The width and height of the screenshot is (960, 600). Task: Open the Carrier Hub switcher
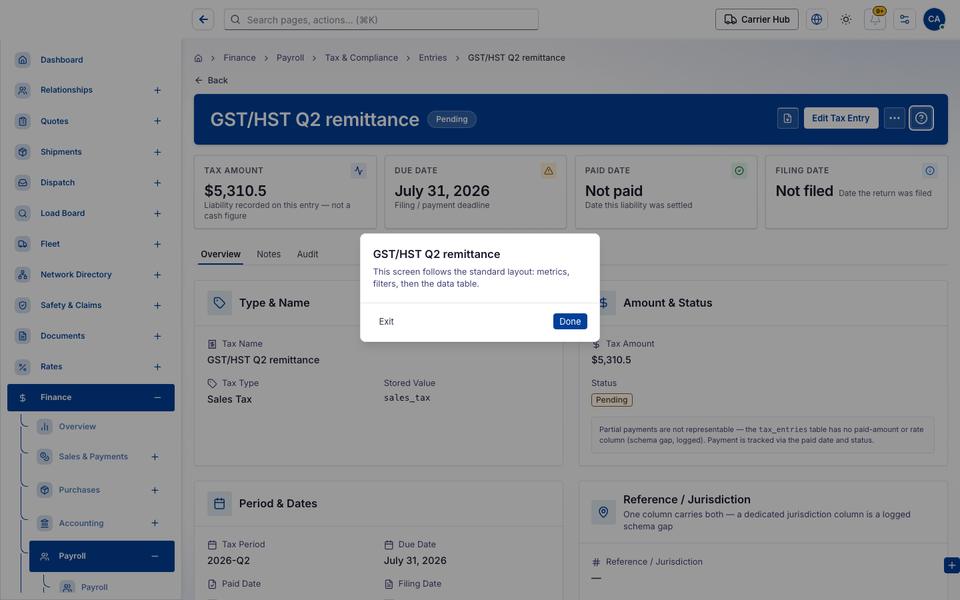757,20
